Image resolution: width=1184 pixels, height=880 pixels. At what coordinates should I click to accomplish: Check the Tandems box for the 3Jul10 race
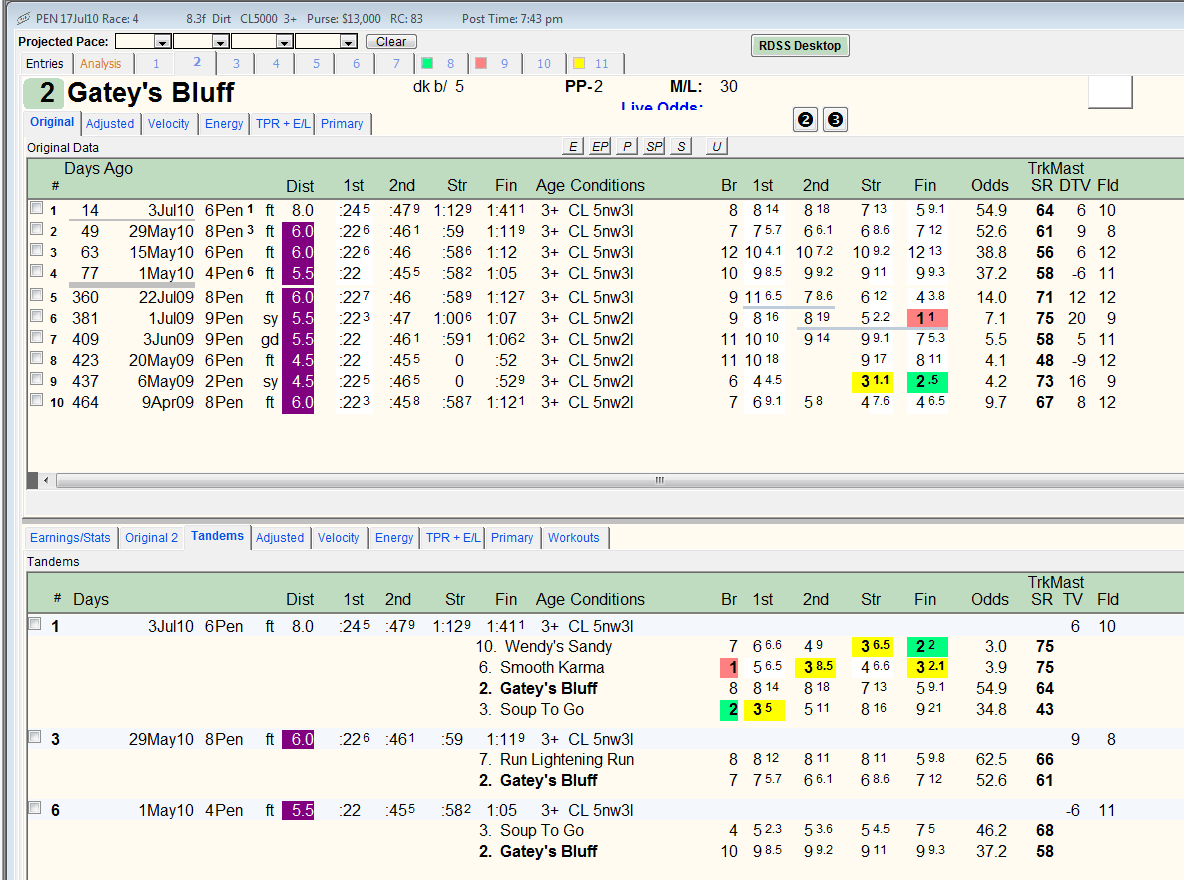pos(35,623)
